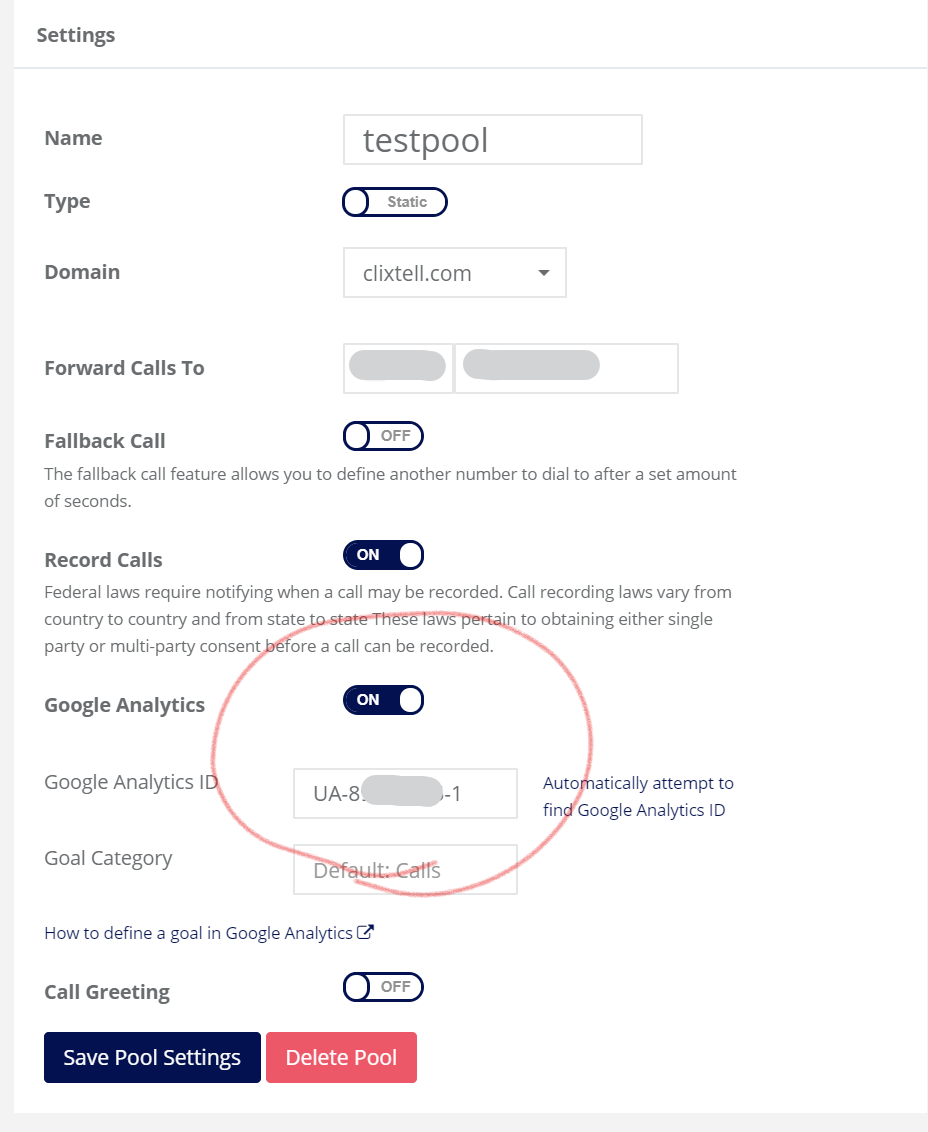Click the red Delete Pool button
The height and width of the screenshot is (1132, 928).
click(x=342, y=1058)
